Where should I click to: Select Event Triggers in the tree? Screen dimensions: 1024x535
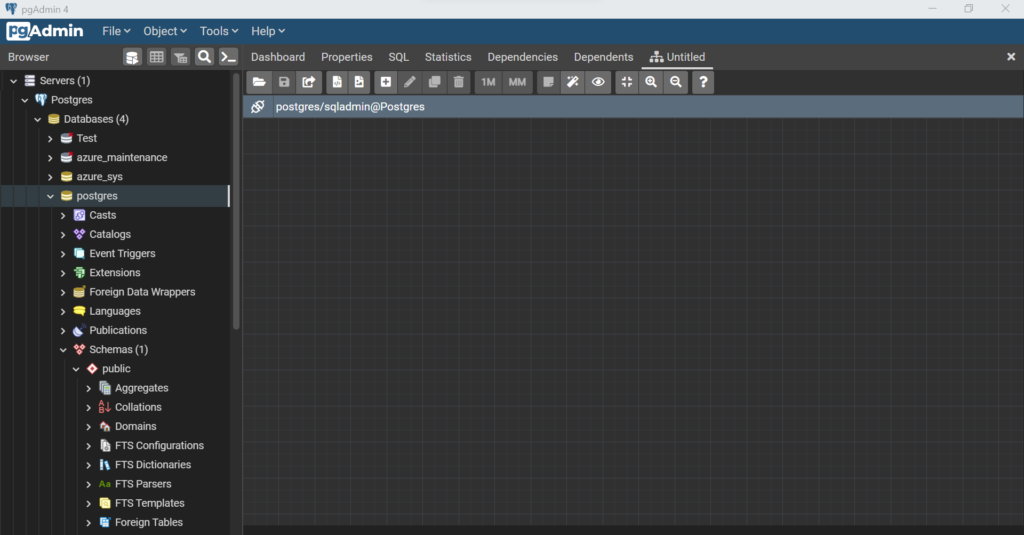tap(122, 253)
